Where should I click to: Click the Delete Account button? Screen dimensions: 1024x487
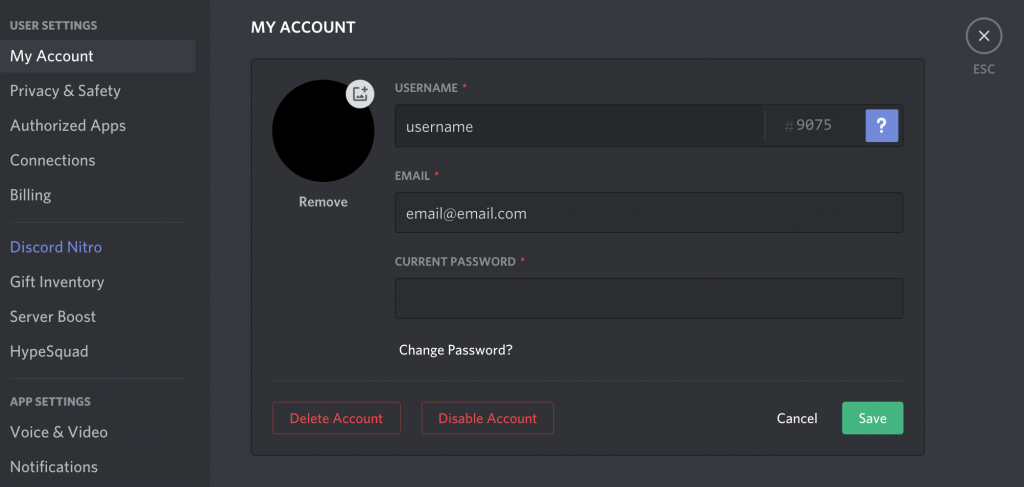click(x=336, y=418)
